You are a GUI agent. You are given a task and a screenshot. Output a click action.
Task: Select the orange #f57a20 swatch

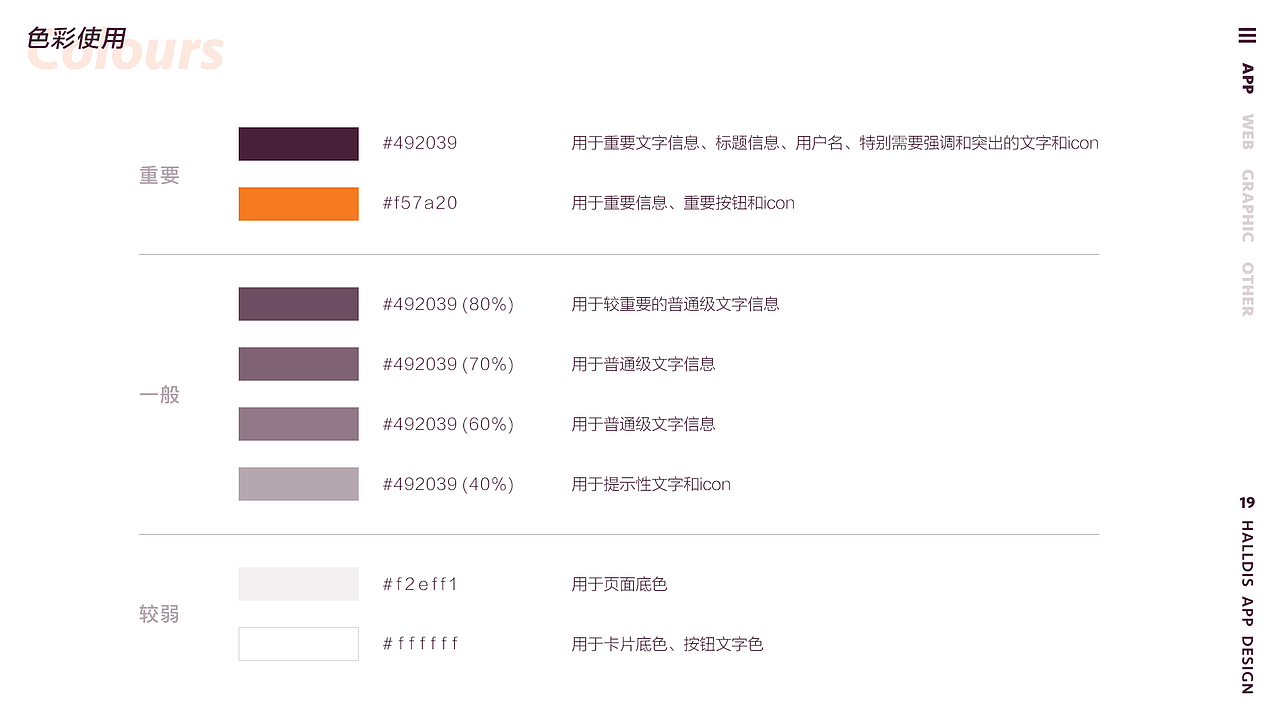pyautogui.click(x=298, y=204)
